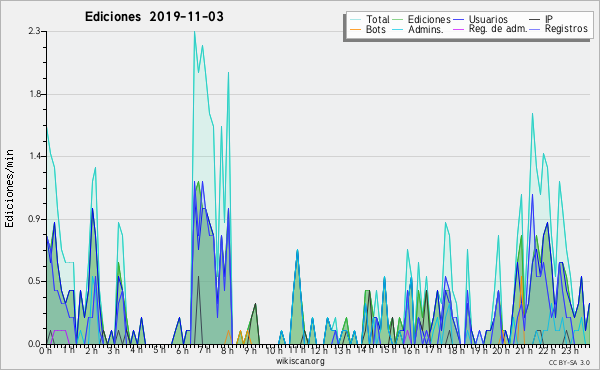
Task: Click the '2 h' x-axis label
Action: tap(91, 351)
